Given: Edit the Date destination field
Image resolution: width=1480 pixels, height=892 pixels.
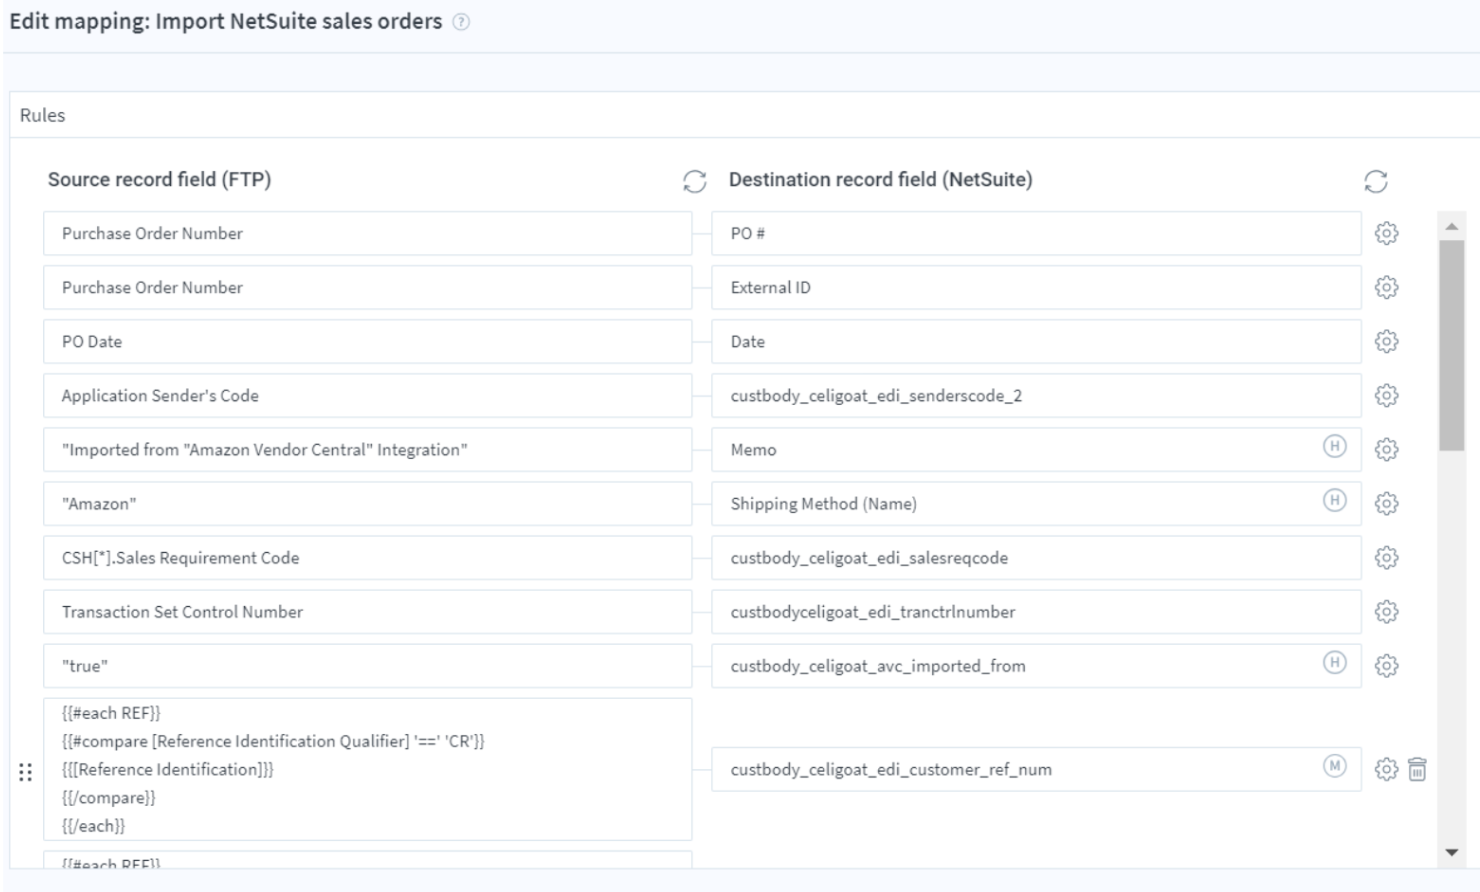Looking at the screenshot, I should (x=1036, y=341).
